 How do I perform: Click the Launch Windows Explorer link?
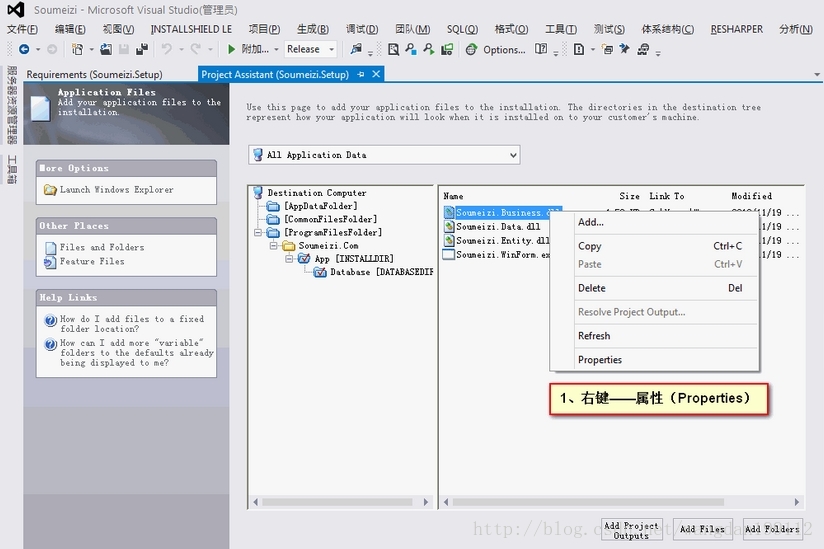(116, 190)
